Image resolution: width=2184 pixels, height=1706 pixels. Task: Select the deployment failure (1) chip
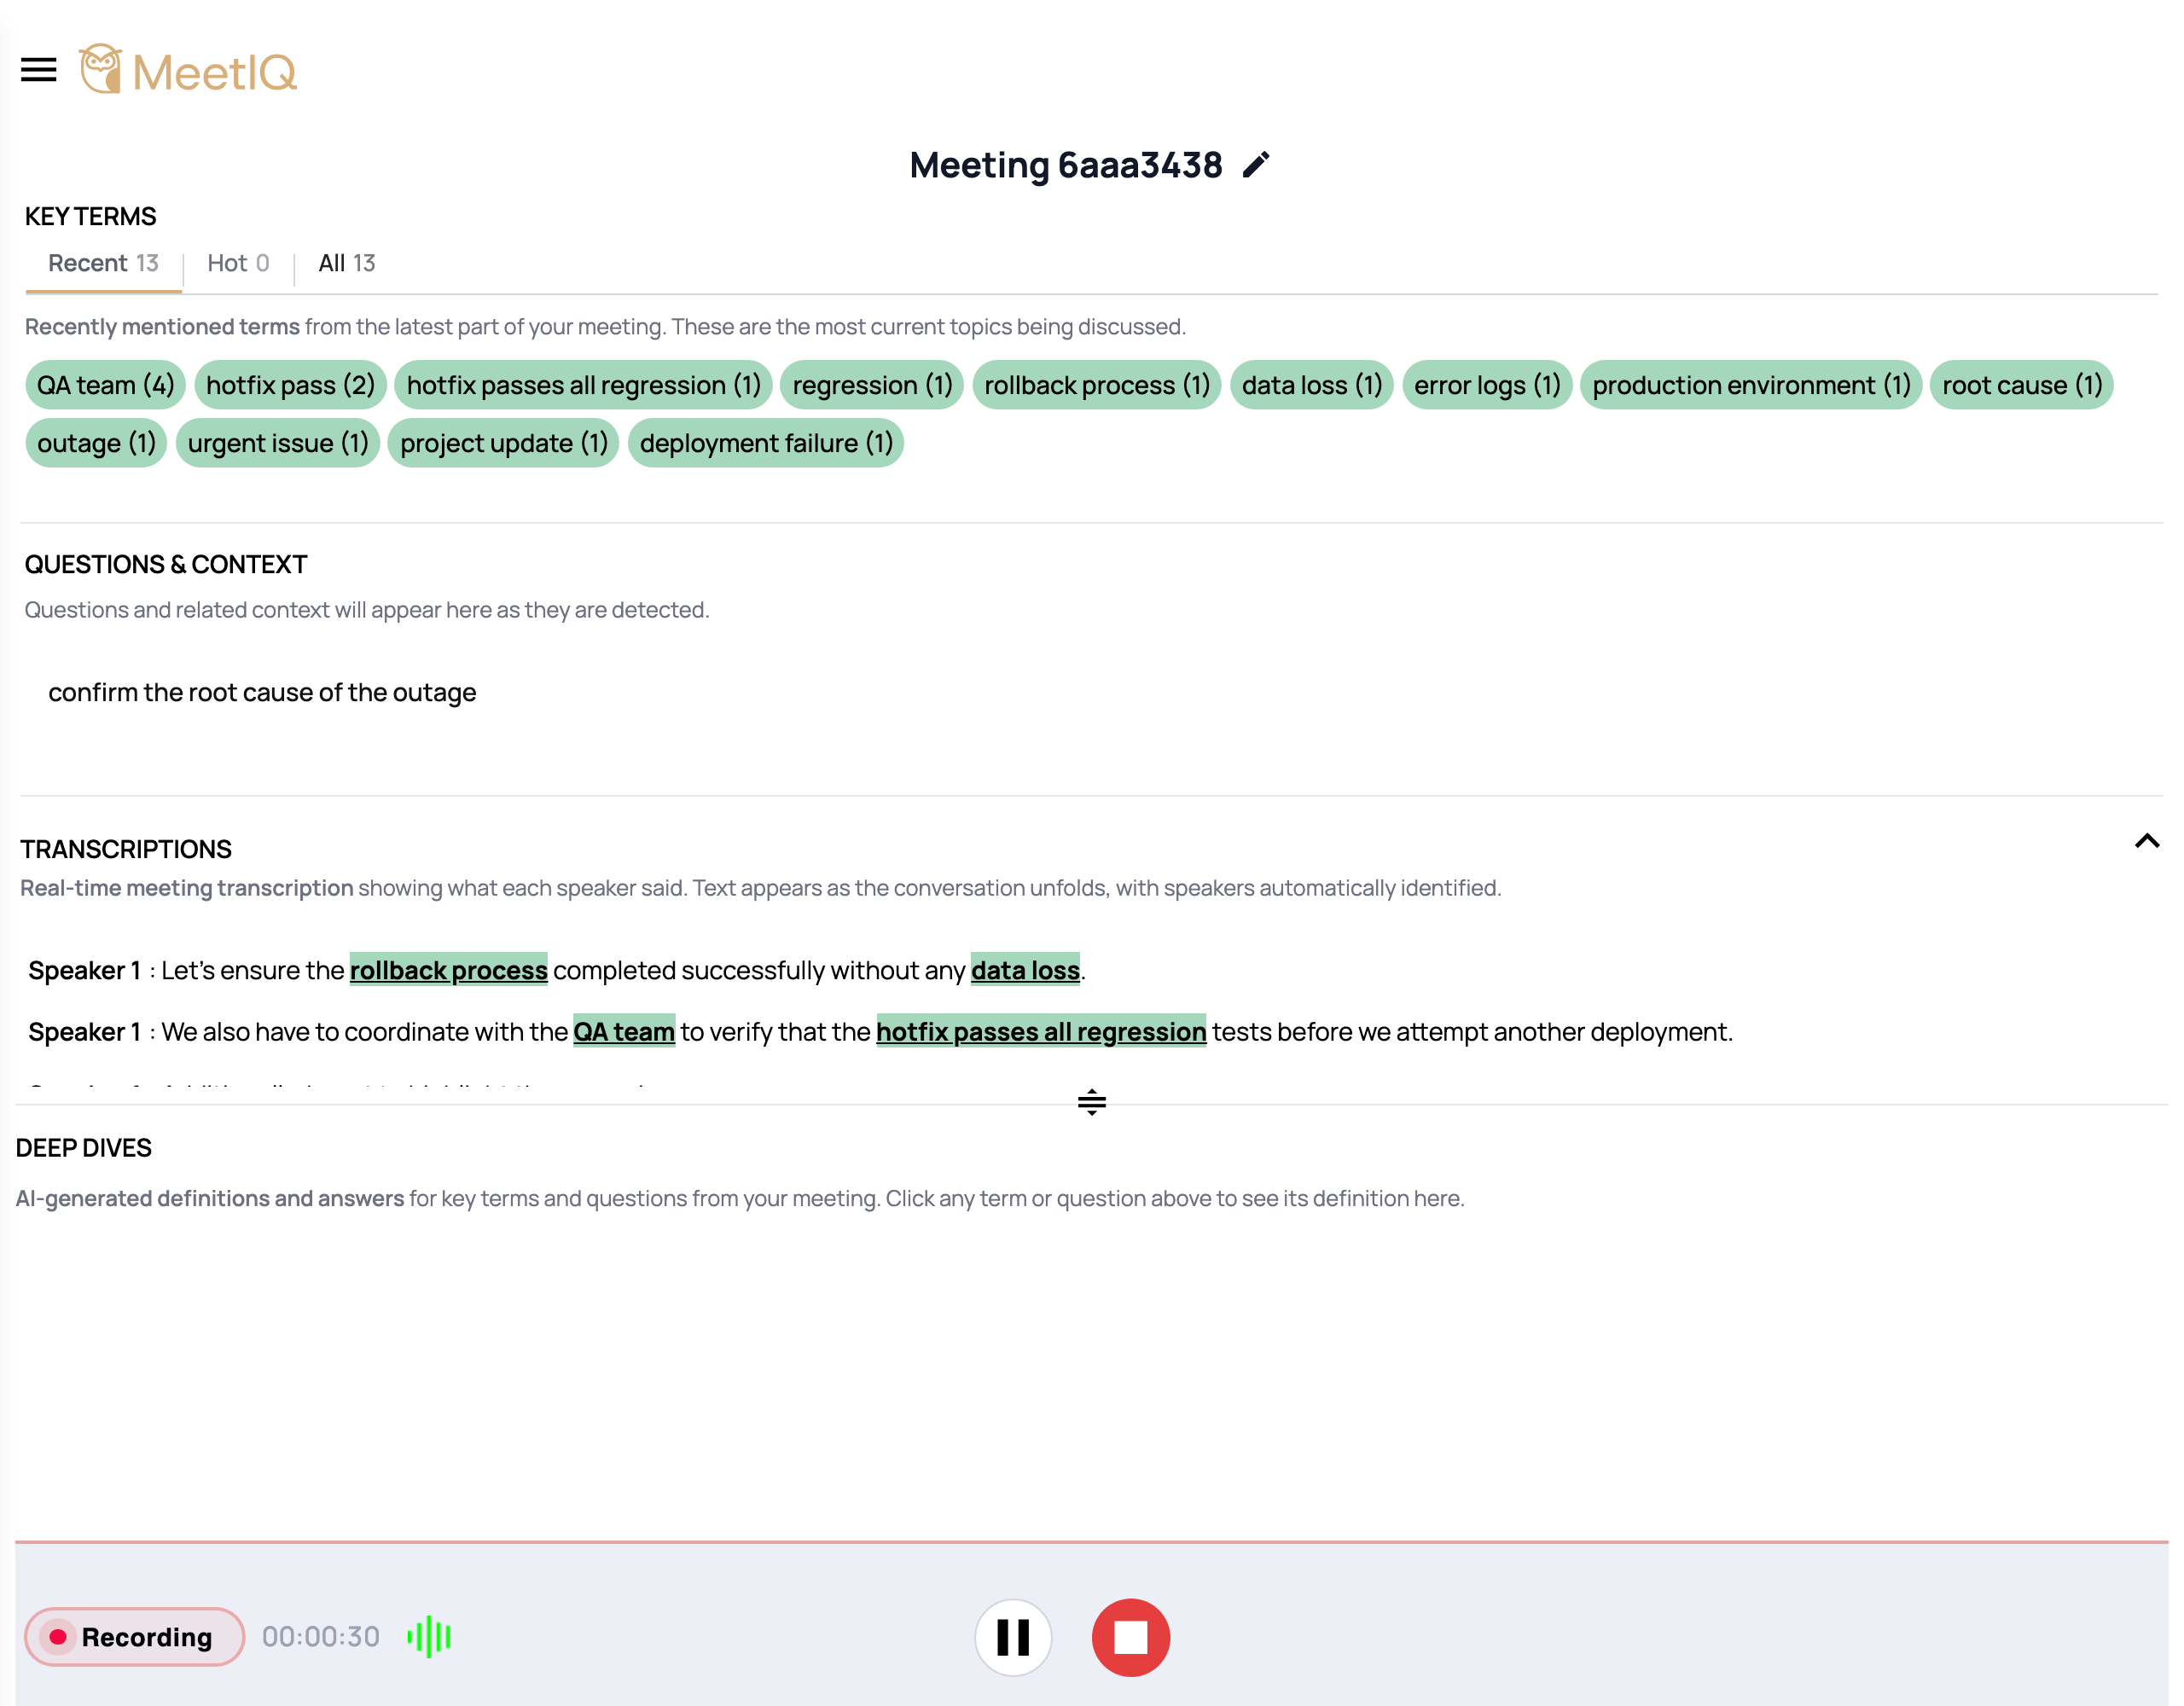(766, 443)
